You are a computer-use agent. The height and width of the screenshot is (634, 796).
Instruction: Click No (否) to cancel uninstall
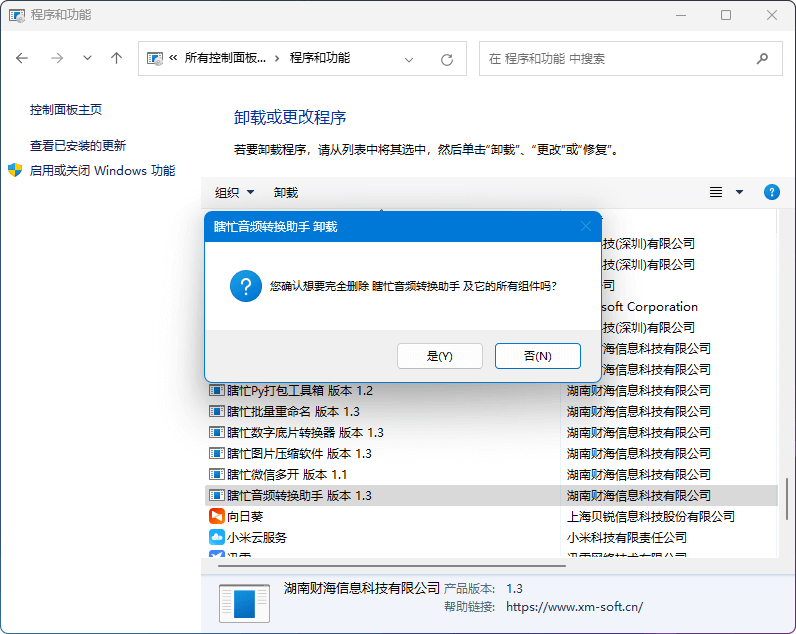[x=538, y=356]
